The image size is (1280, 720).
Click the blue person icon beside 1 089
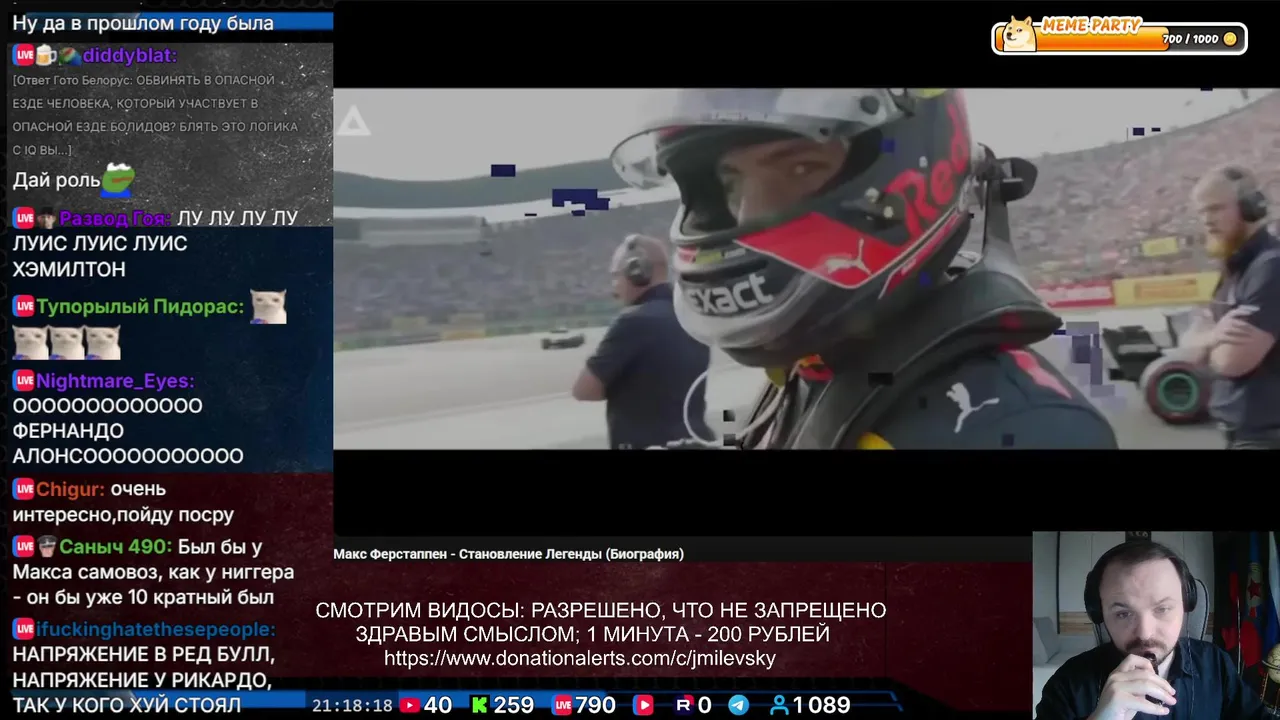pos(779,705)
